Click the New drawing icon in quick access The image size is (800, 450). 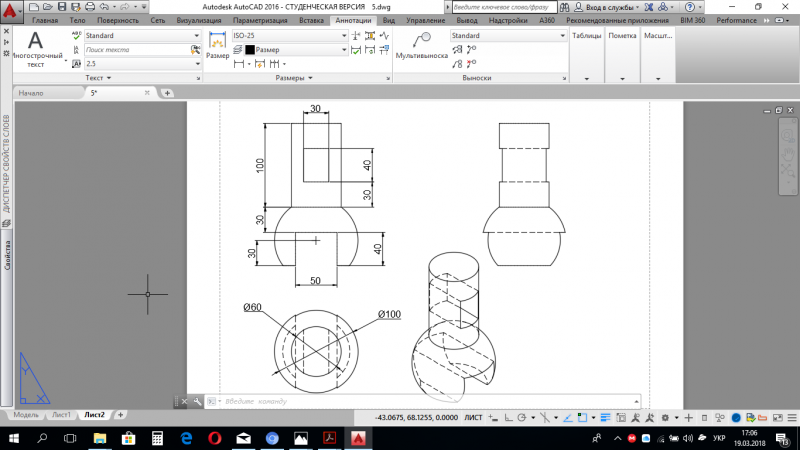pyautogui.click(x=34, y=7)
